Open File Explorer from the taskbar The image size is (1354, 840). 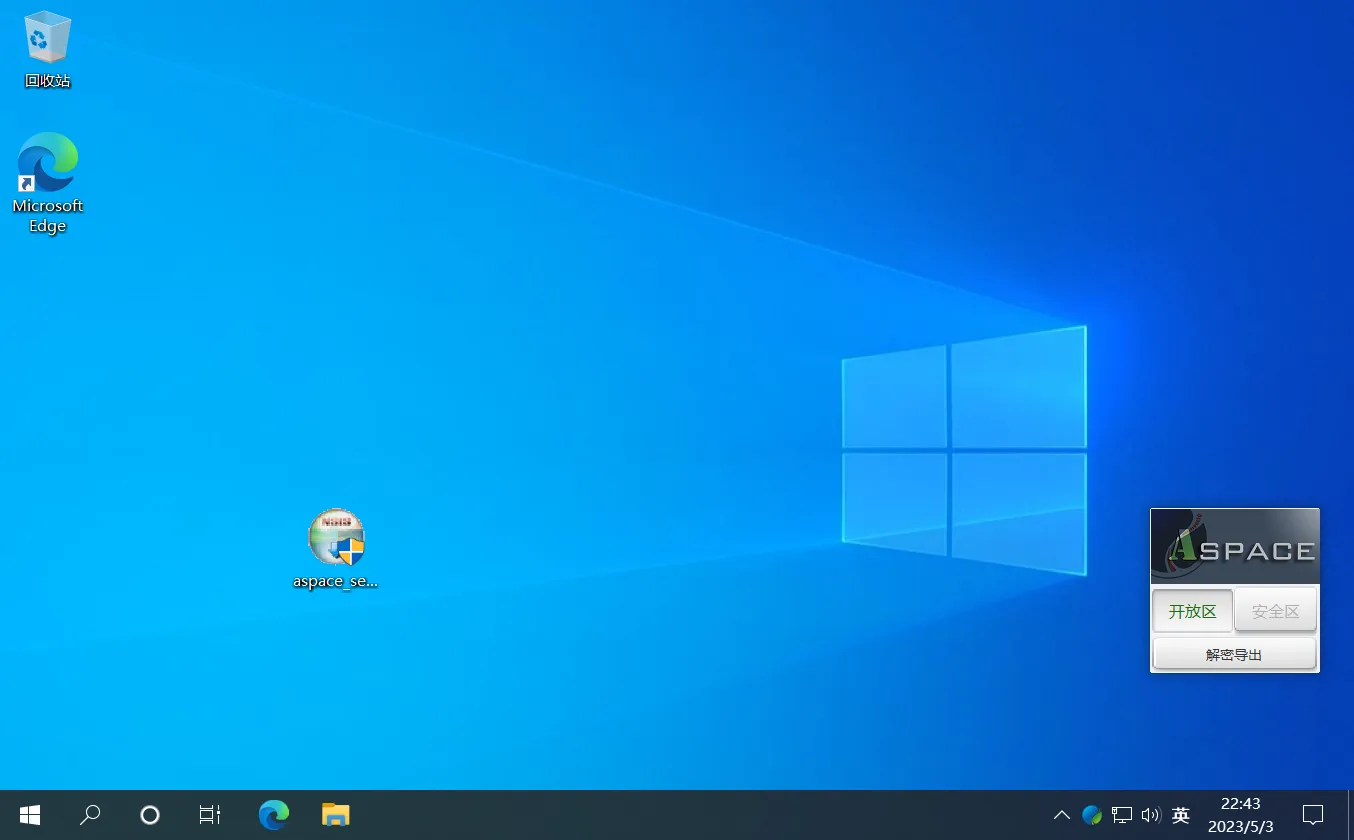[x=335, y=815]
